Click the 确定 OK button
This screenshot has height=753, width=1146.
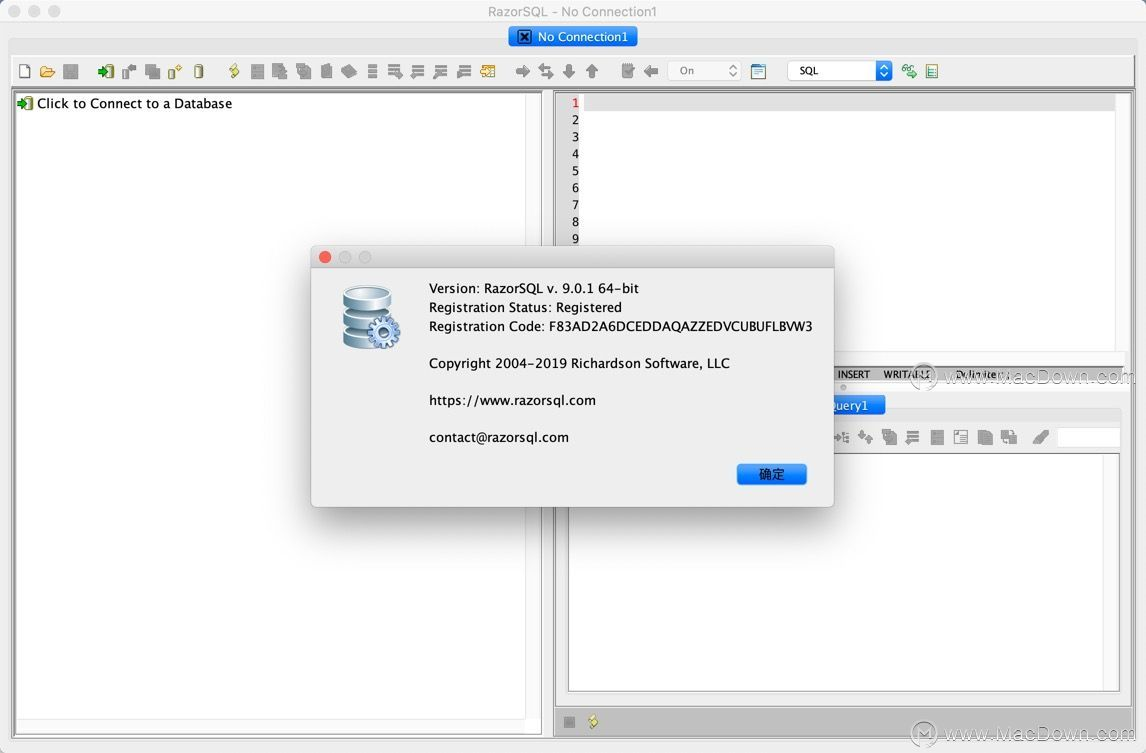tap(772, 474)
